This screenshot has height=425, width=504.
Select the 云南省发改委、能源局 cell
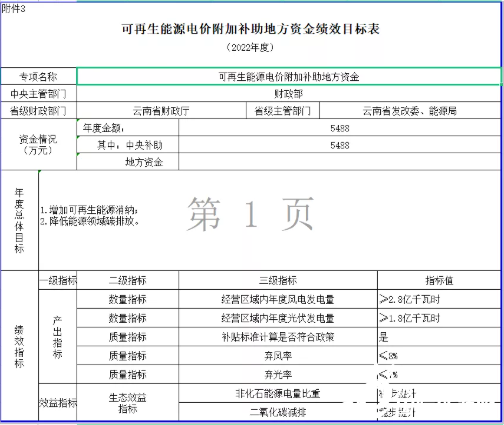410,110
